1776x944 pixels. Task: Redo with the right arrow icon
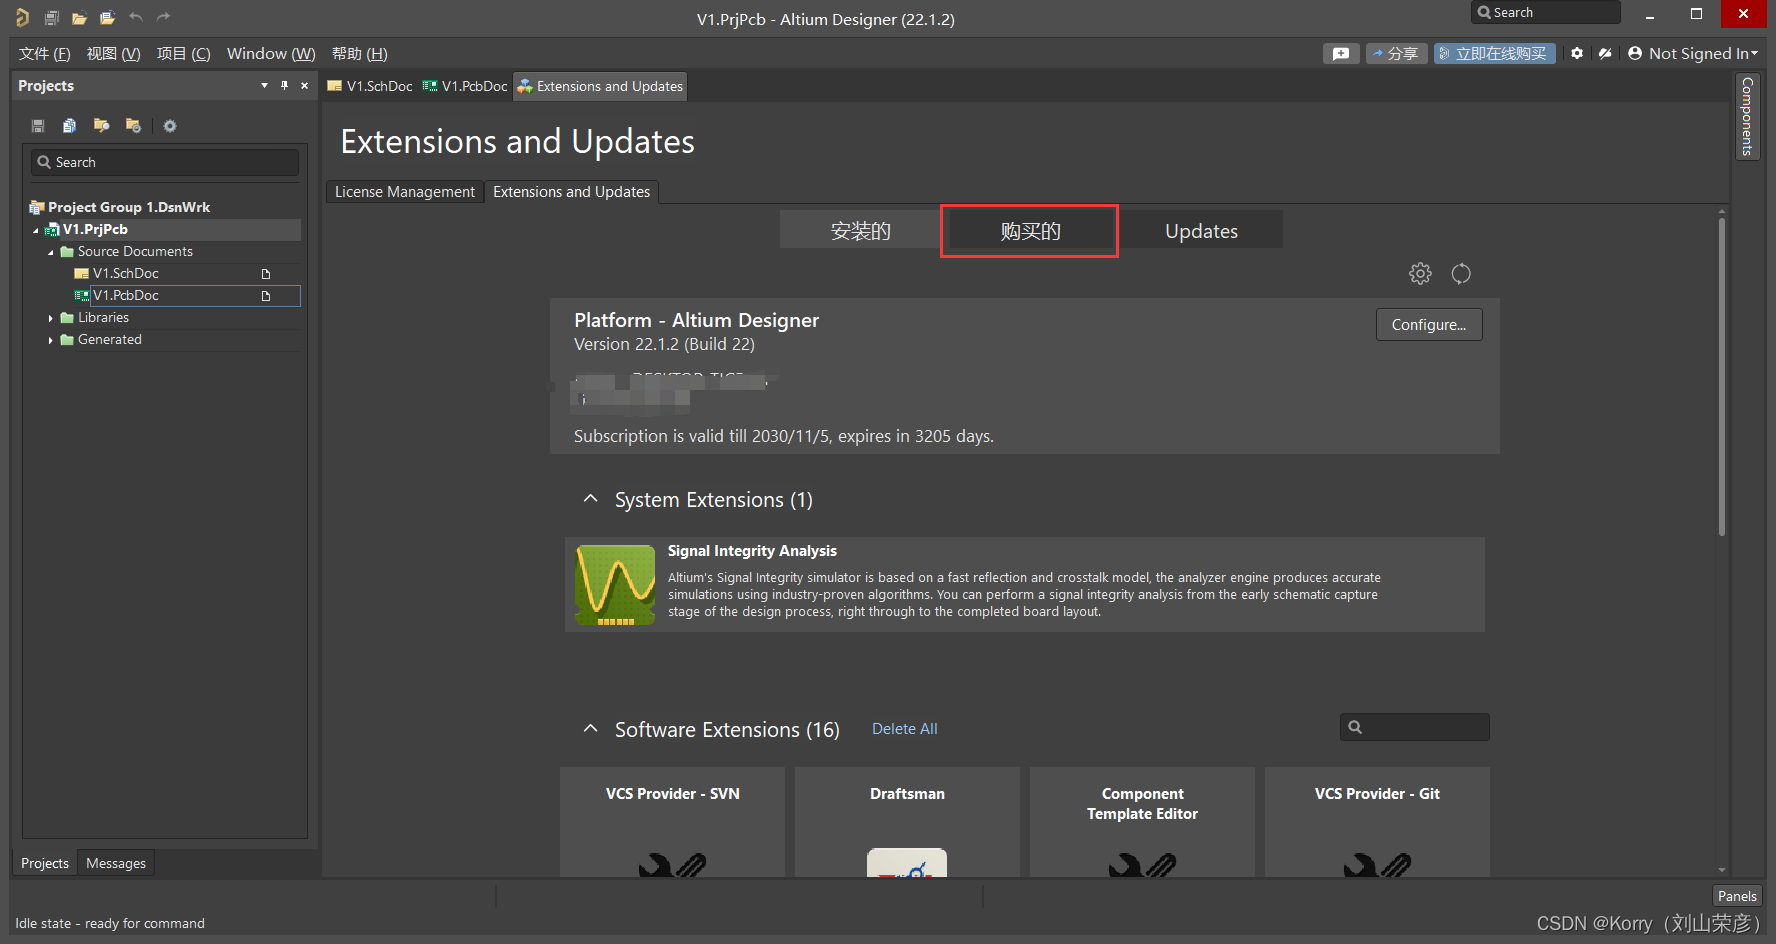point(164,17)
